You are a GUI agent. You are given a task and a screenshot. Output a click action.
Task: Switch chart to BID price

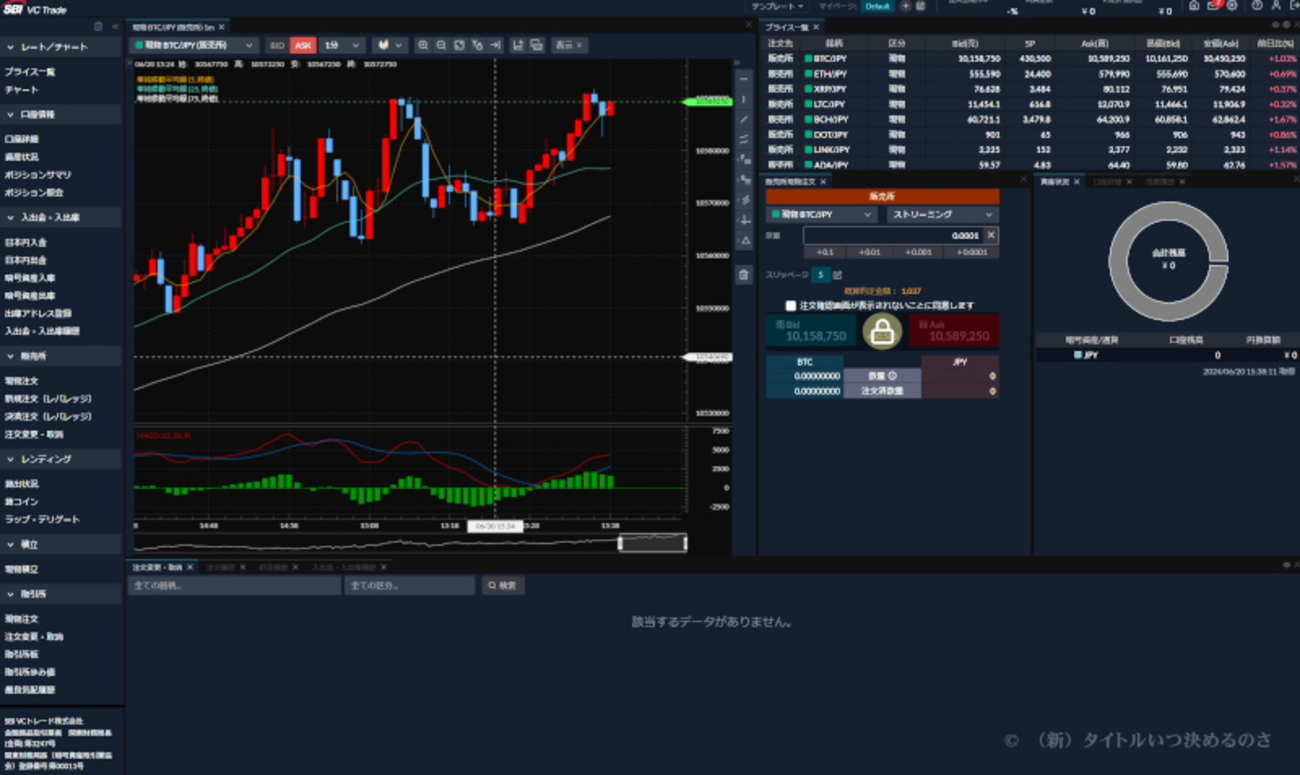click(277, 45)
